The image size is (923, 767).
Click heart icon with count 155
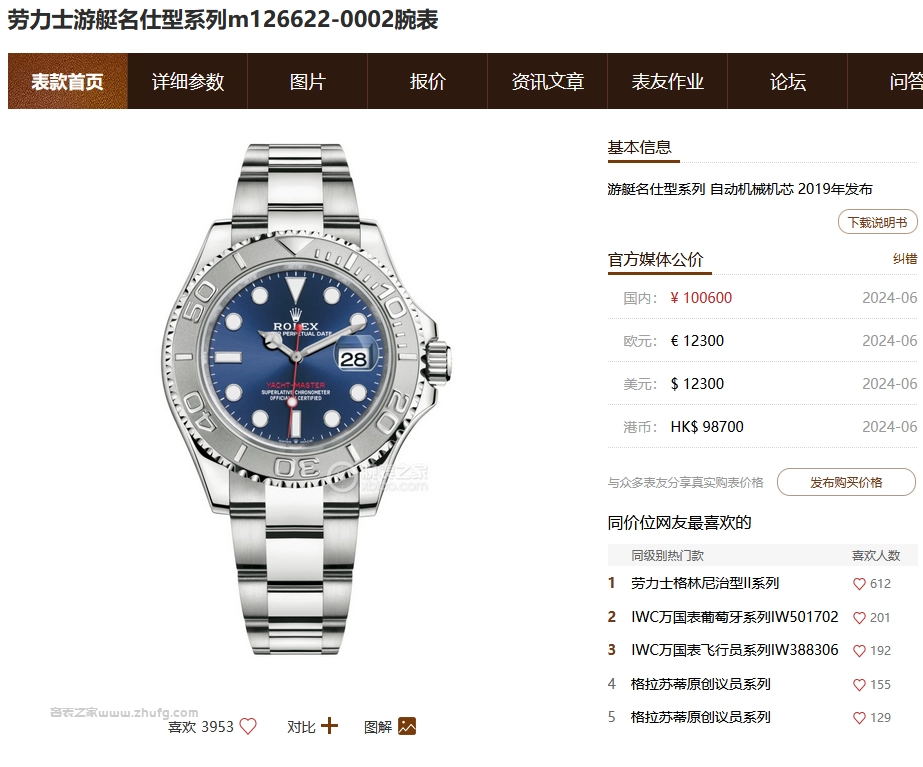tap(859, 685)
